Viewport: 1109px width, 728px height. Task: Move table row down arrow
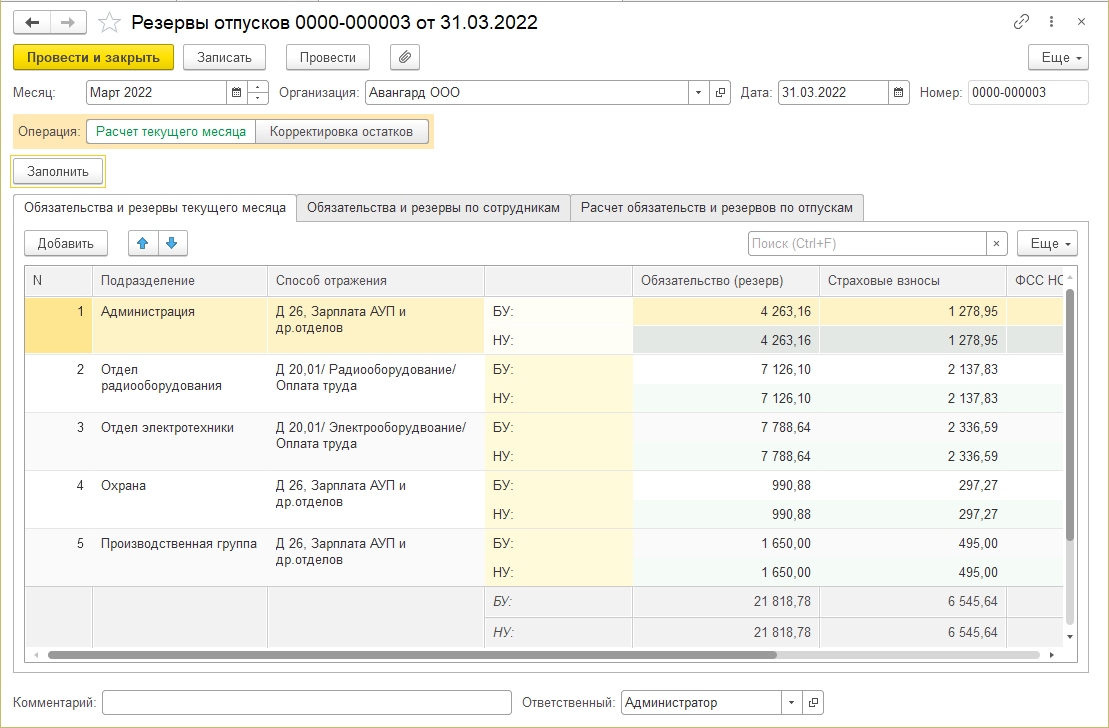coord(171,243)
